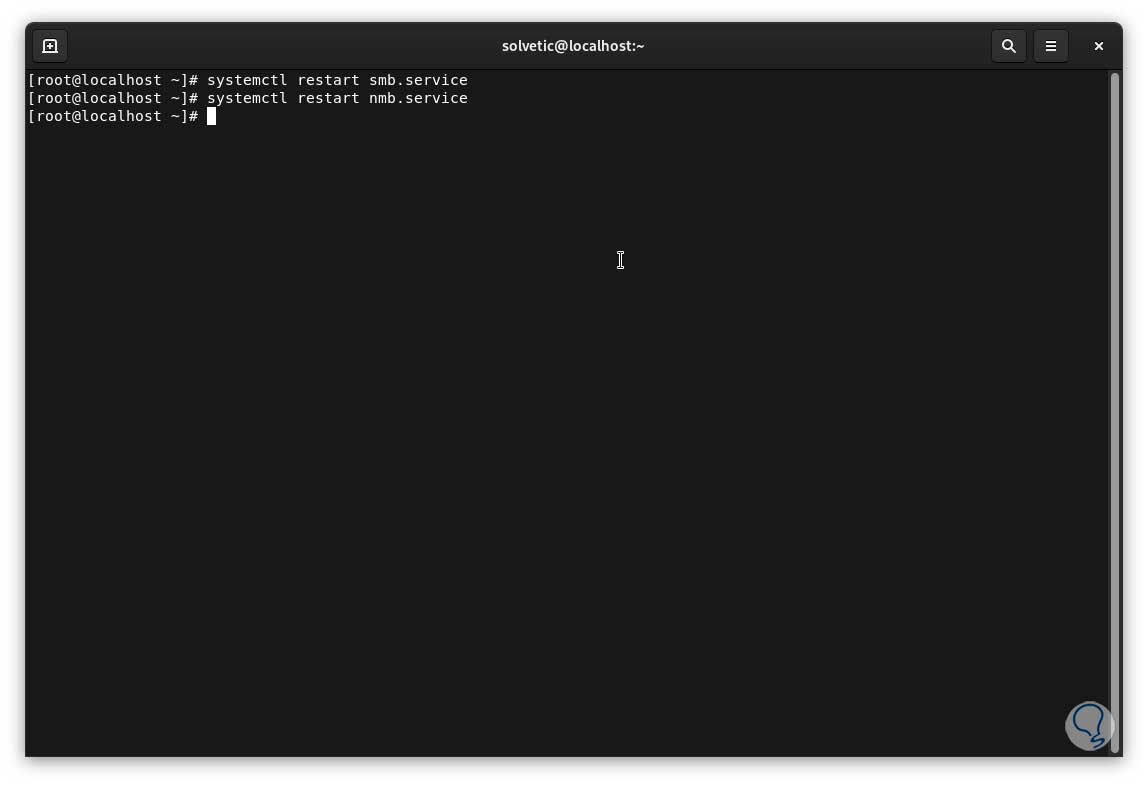Screen dimensions: 1148x785
Task: Close the terminal window
Action: coord(1098,46)
